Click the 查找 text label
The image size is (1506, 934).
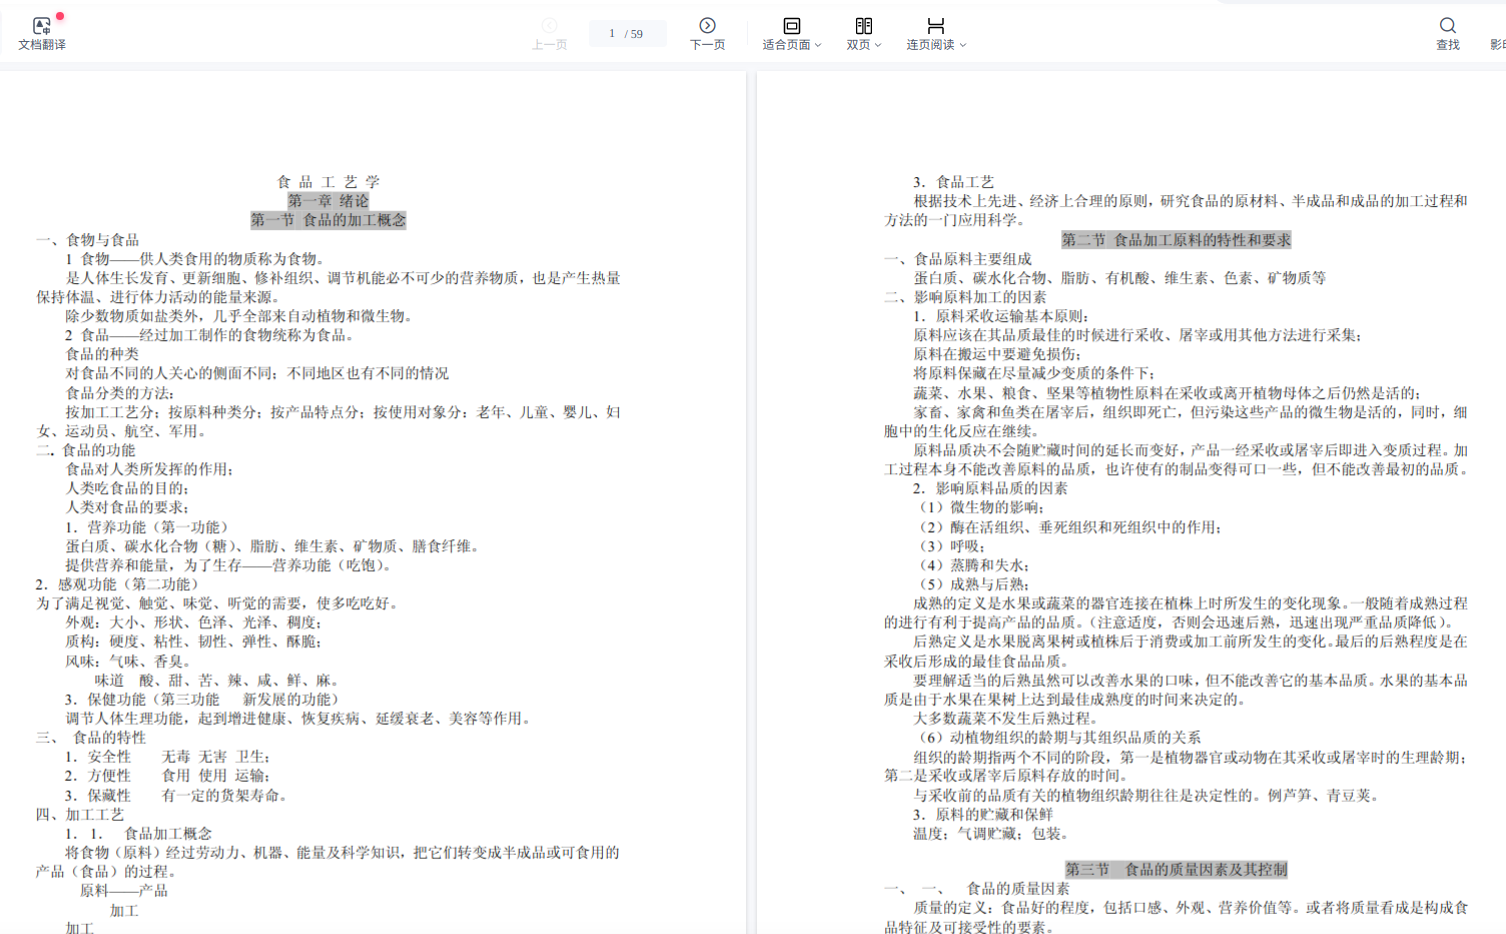click(x=1447, y=45)
